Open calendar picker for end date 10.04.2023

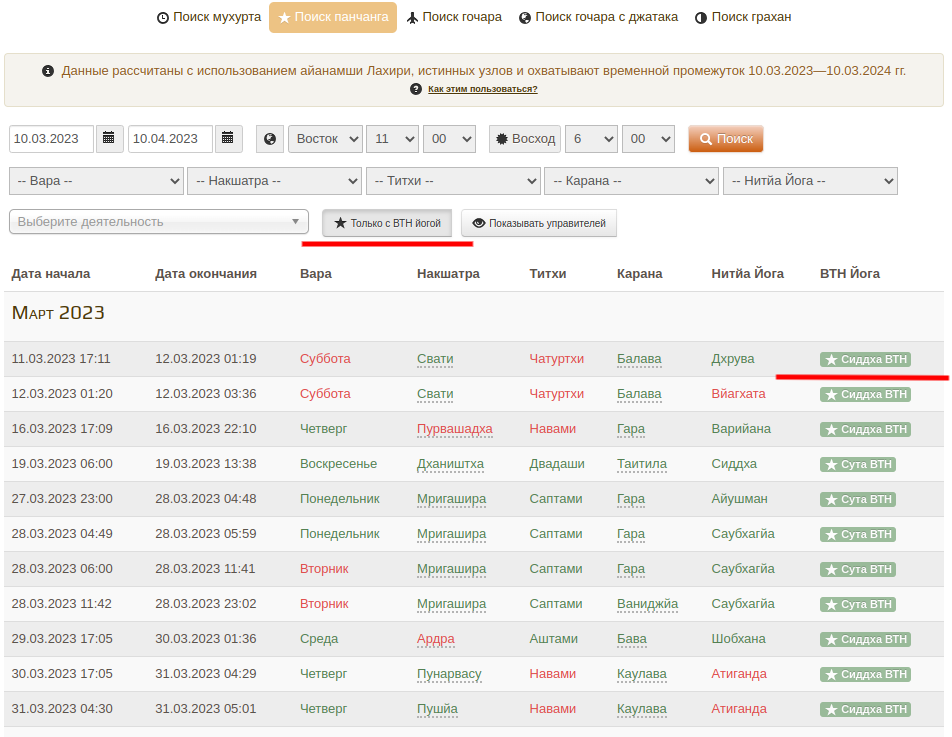(x=228, y=138)
